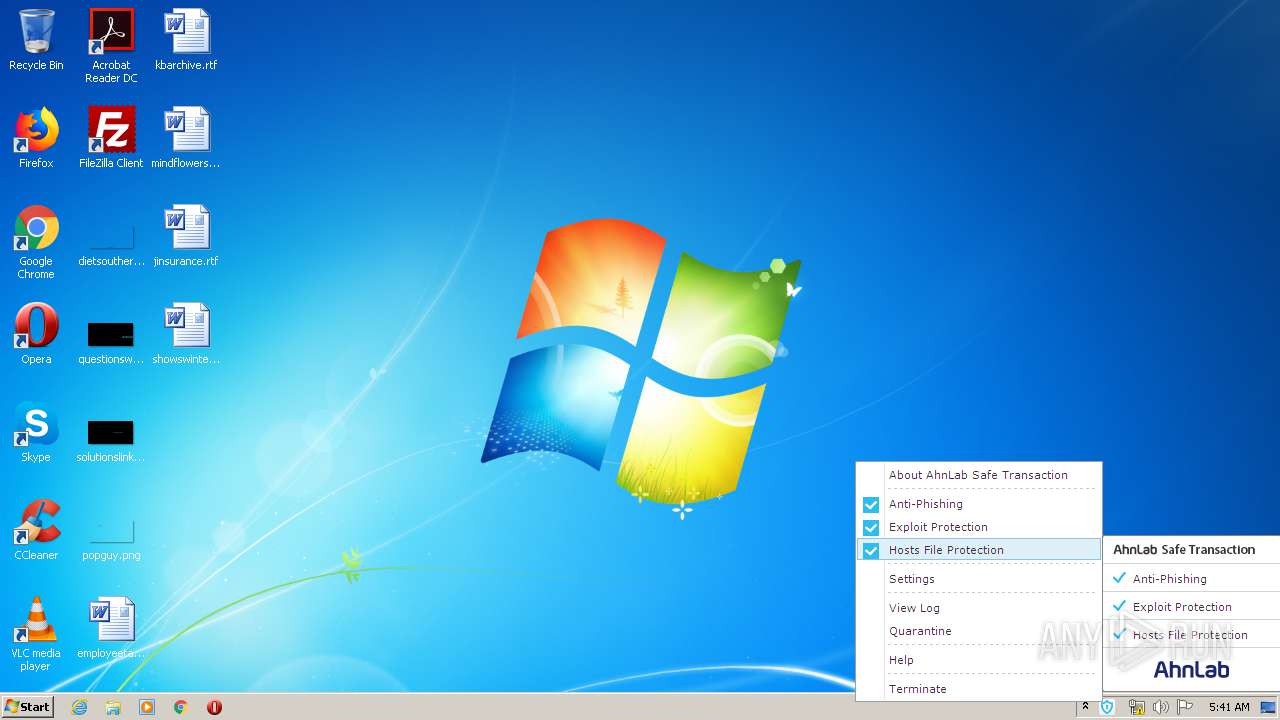The image size is (1280, 720).
Task: Open Windows Media Player taskbar icon
Action: pos(147,707)
